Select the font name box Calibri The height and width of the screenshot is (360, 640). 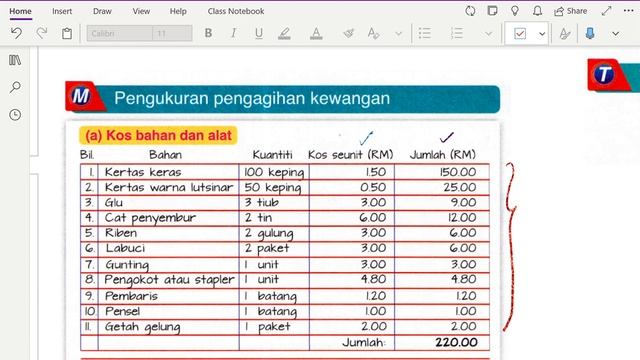tap(120, 33)
